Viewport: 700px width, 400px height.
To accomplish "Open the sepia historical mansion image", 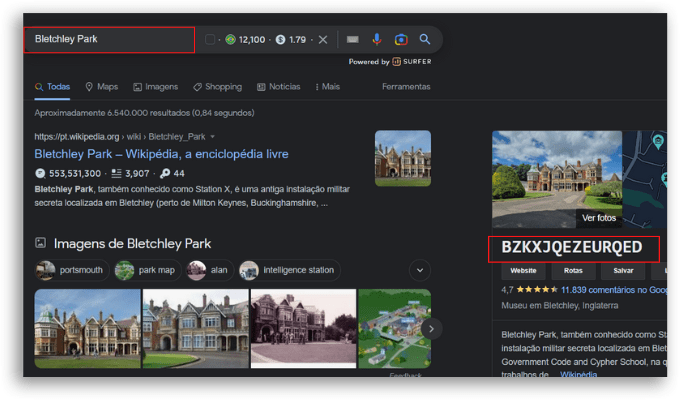I will pos(304,329).
